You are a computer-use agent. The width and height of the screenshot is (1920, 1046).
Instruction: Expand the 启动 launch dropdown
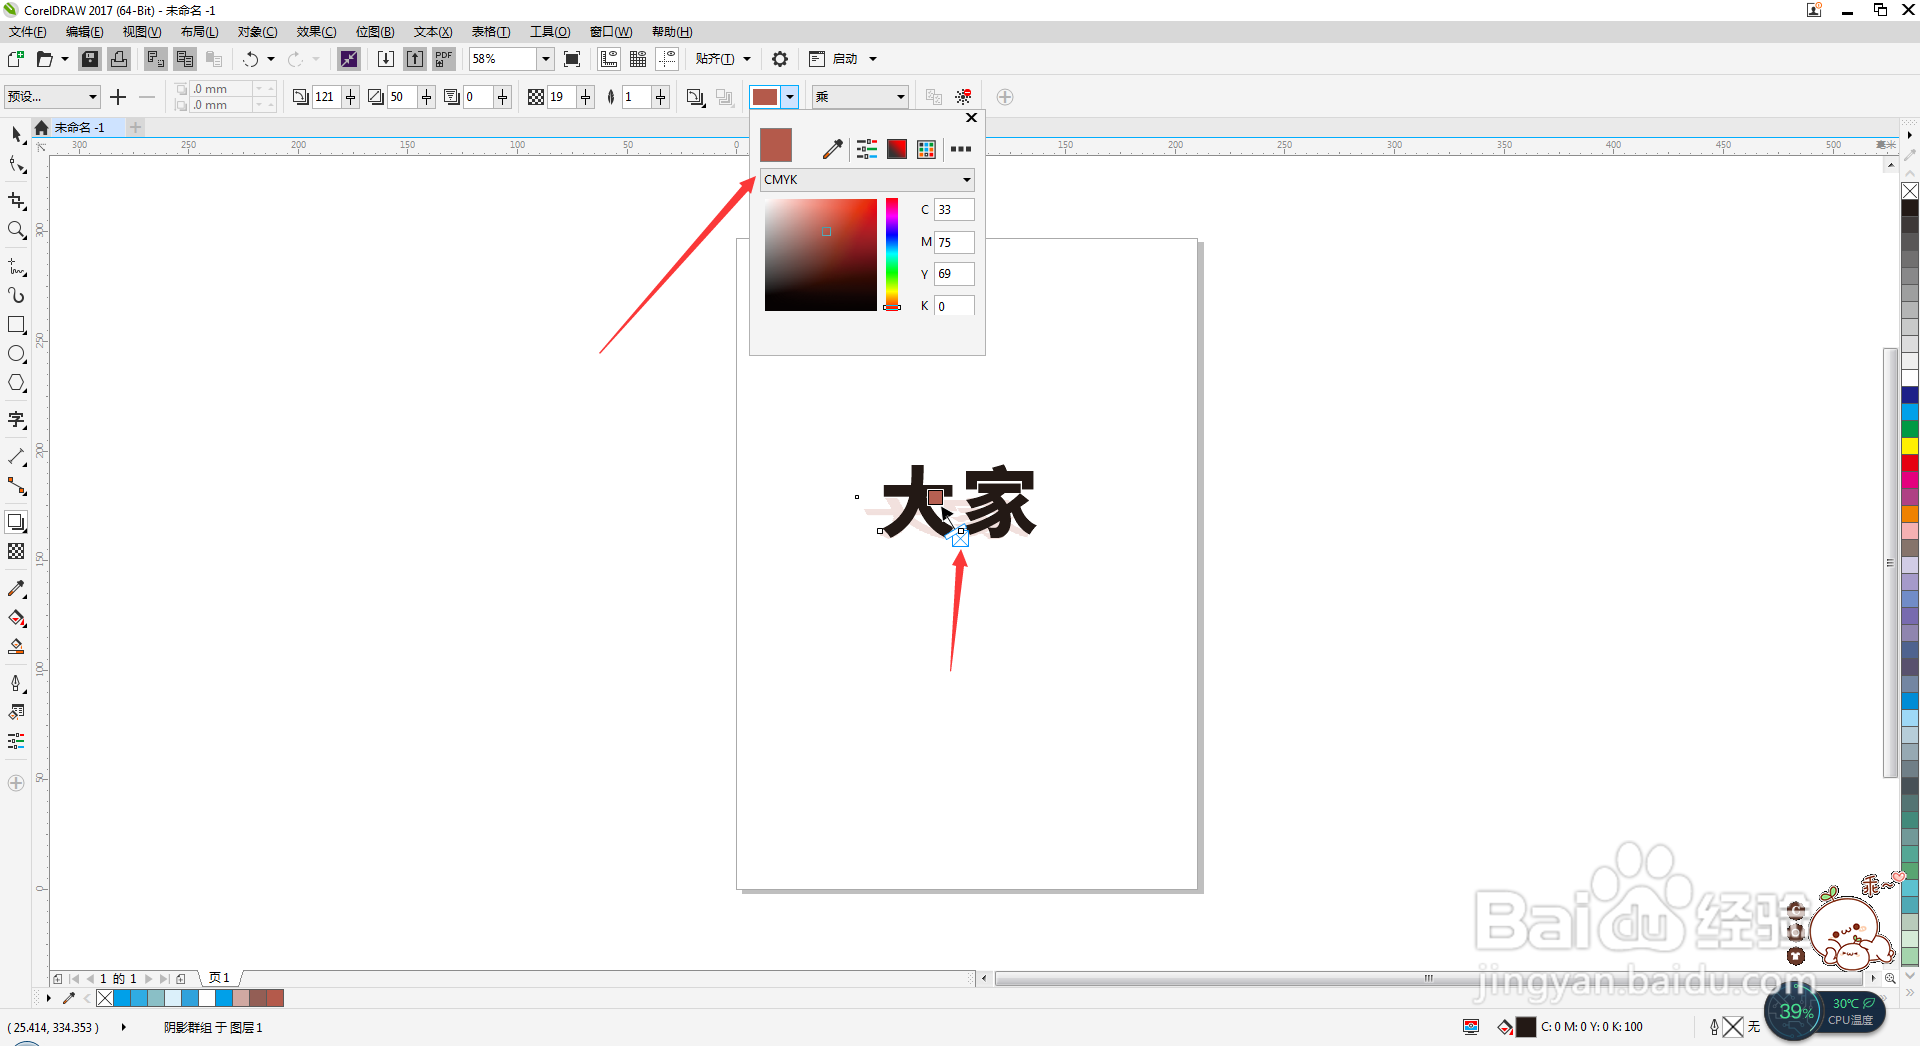[873, 59]
